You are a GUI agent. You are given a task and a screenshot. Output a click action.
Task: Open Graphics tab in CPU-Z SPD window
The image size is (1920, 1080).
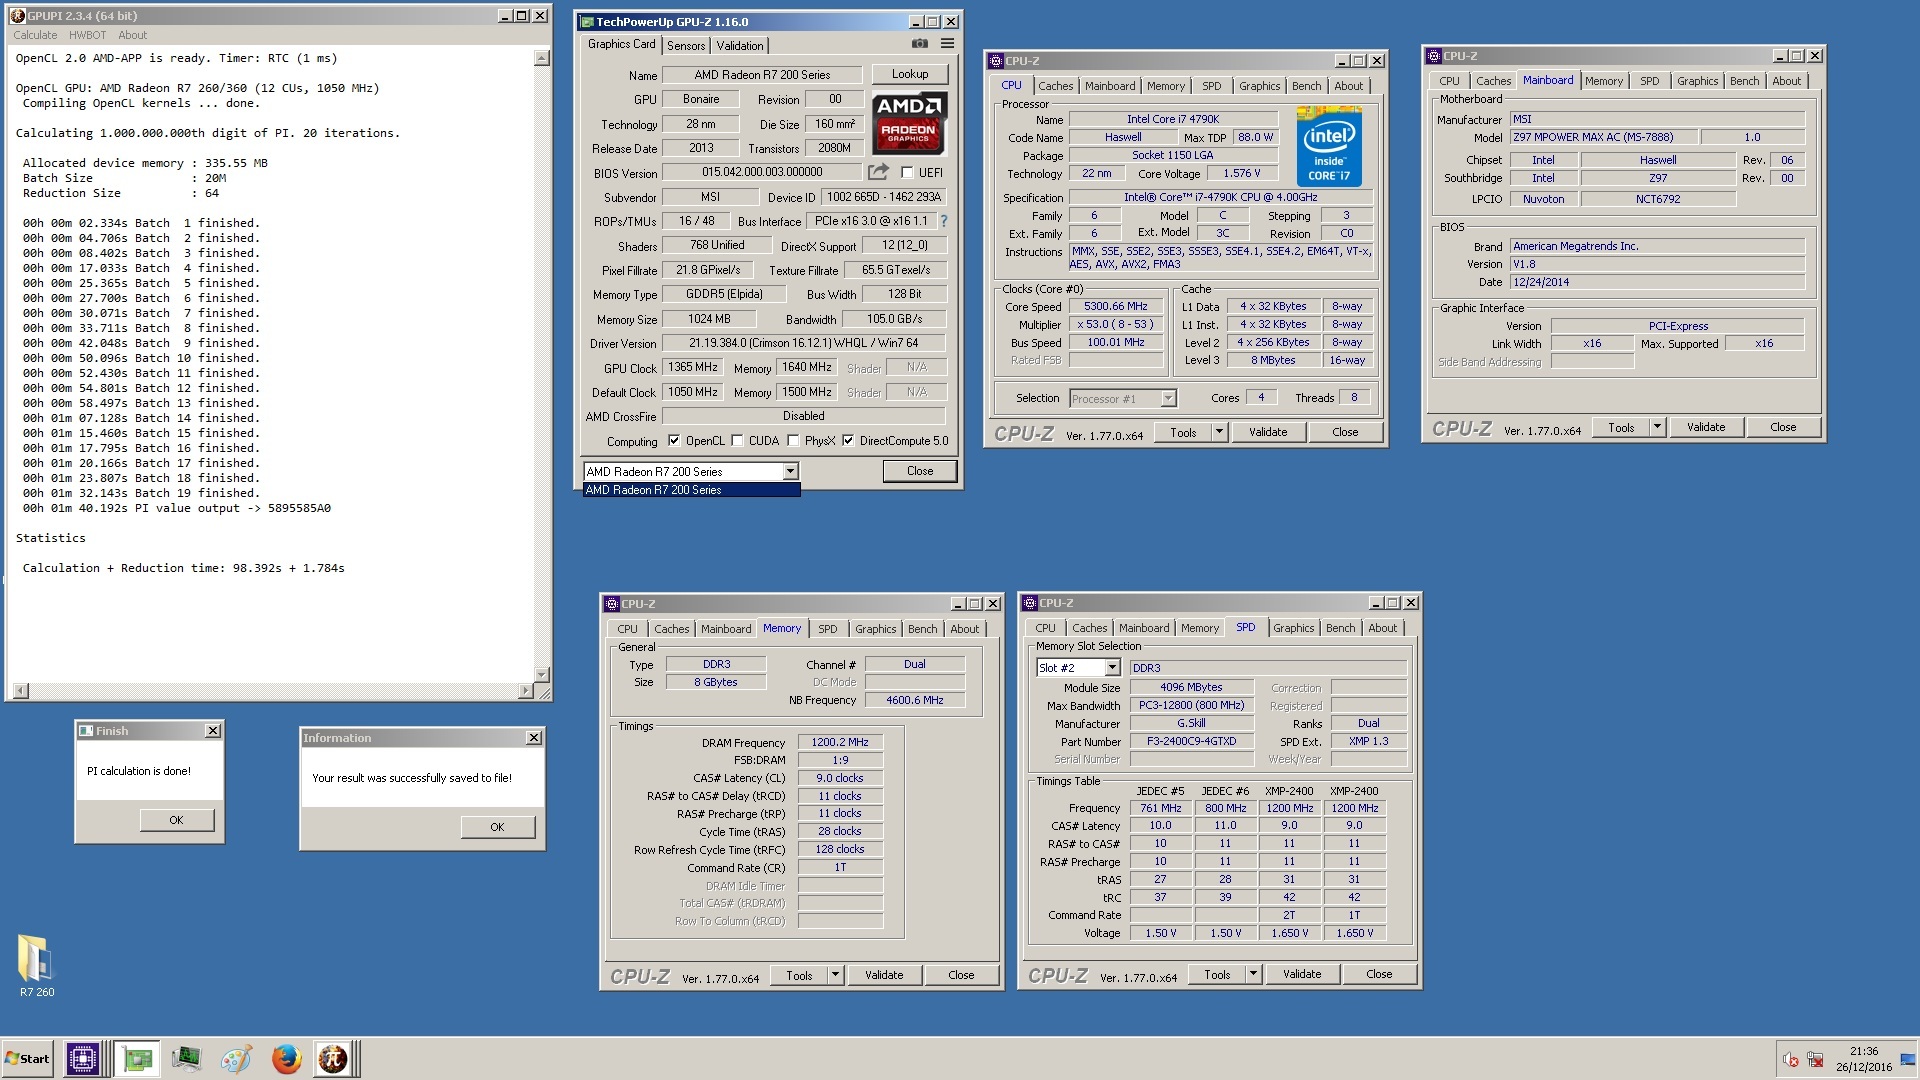(x=1293, y=628)
